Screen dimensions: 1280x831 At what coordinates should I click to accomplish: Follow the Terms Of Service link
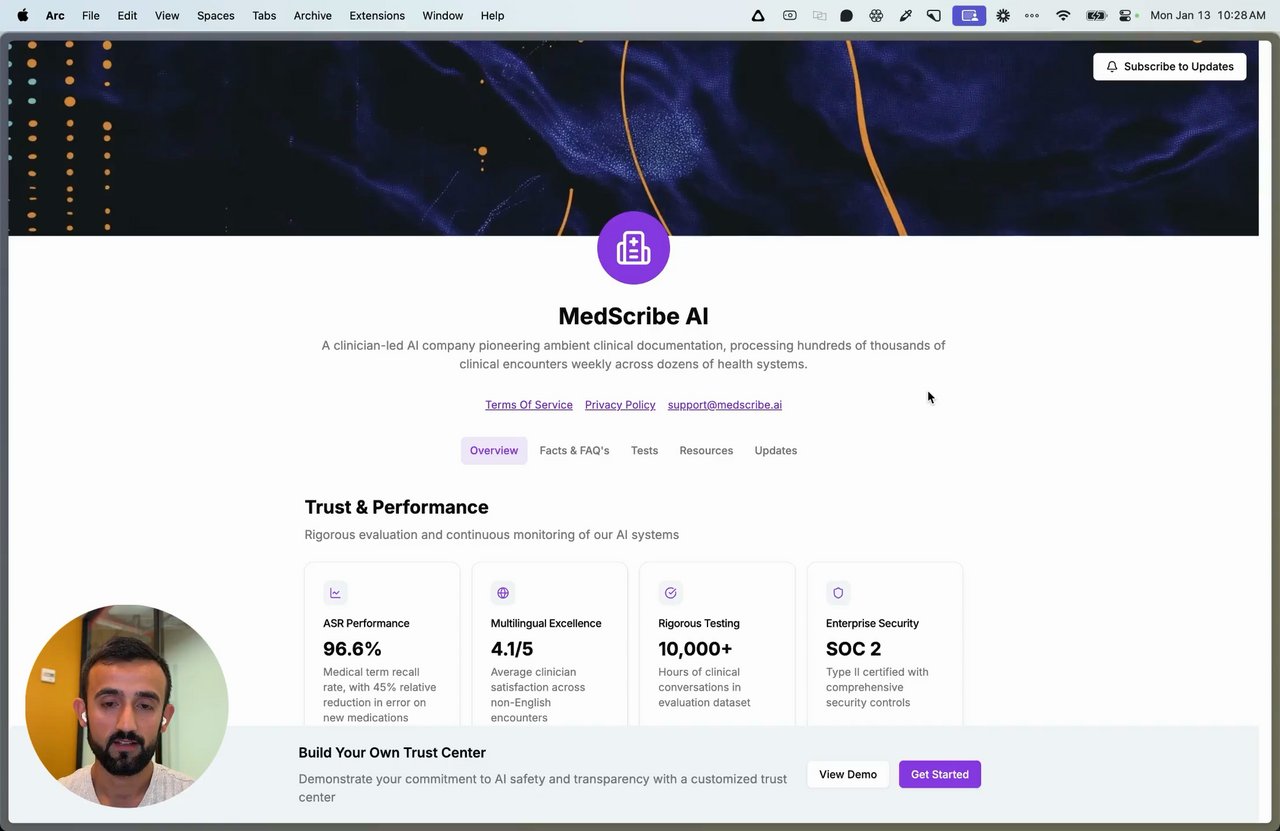tap(529, 405)
